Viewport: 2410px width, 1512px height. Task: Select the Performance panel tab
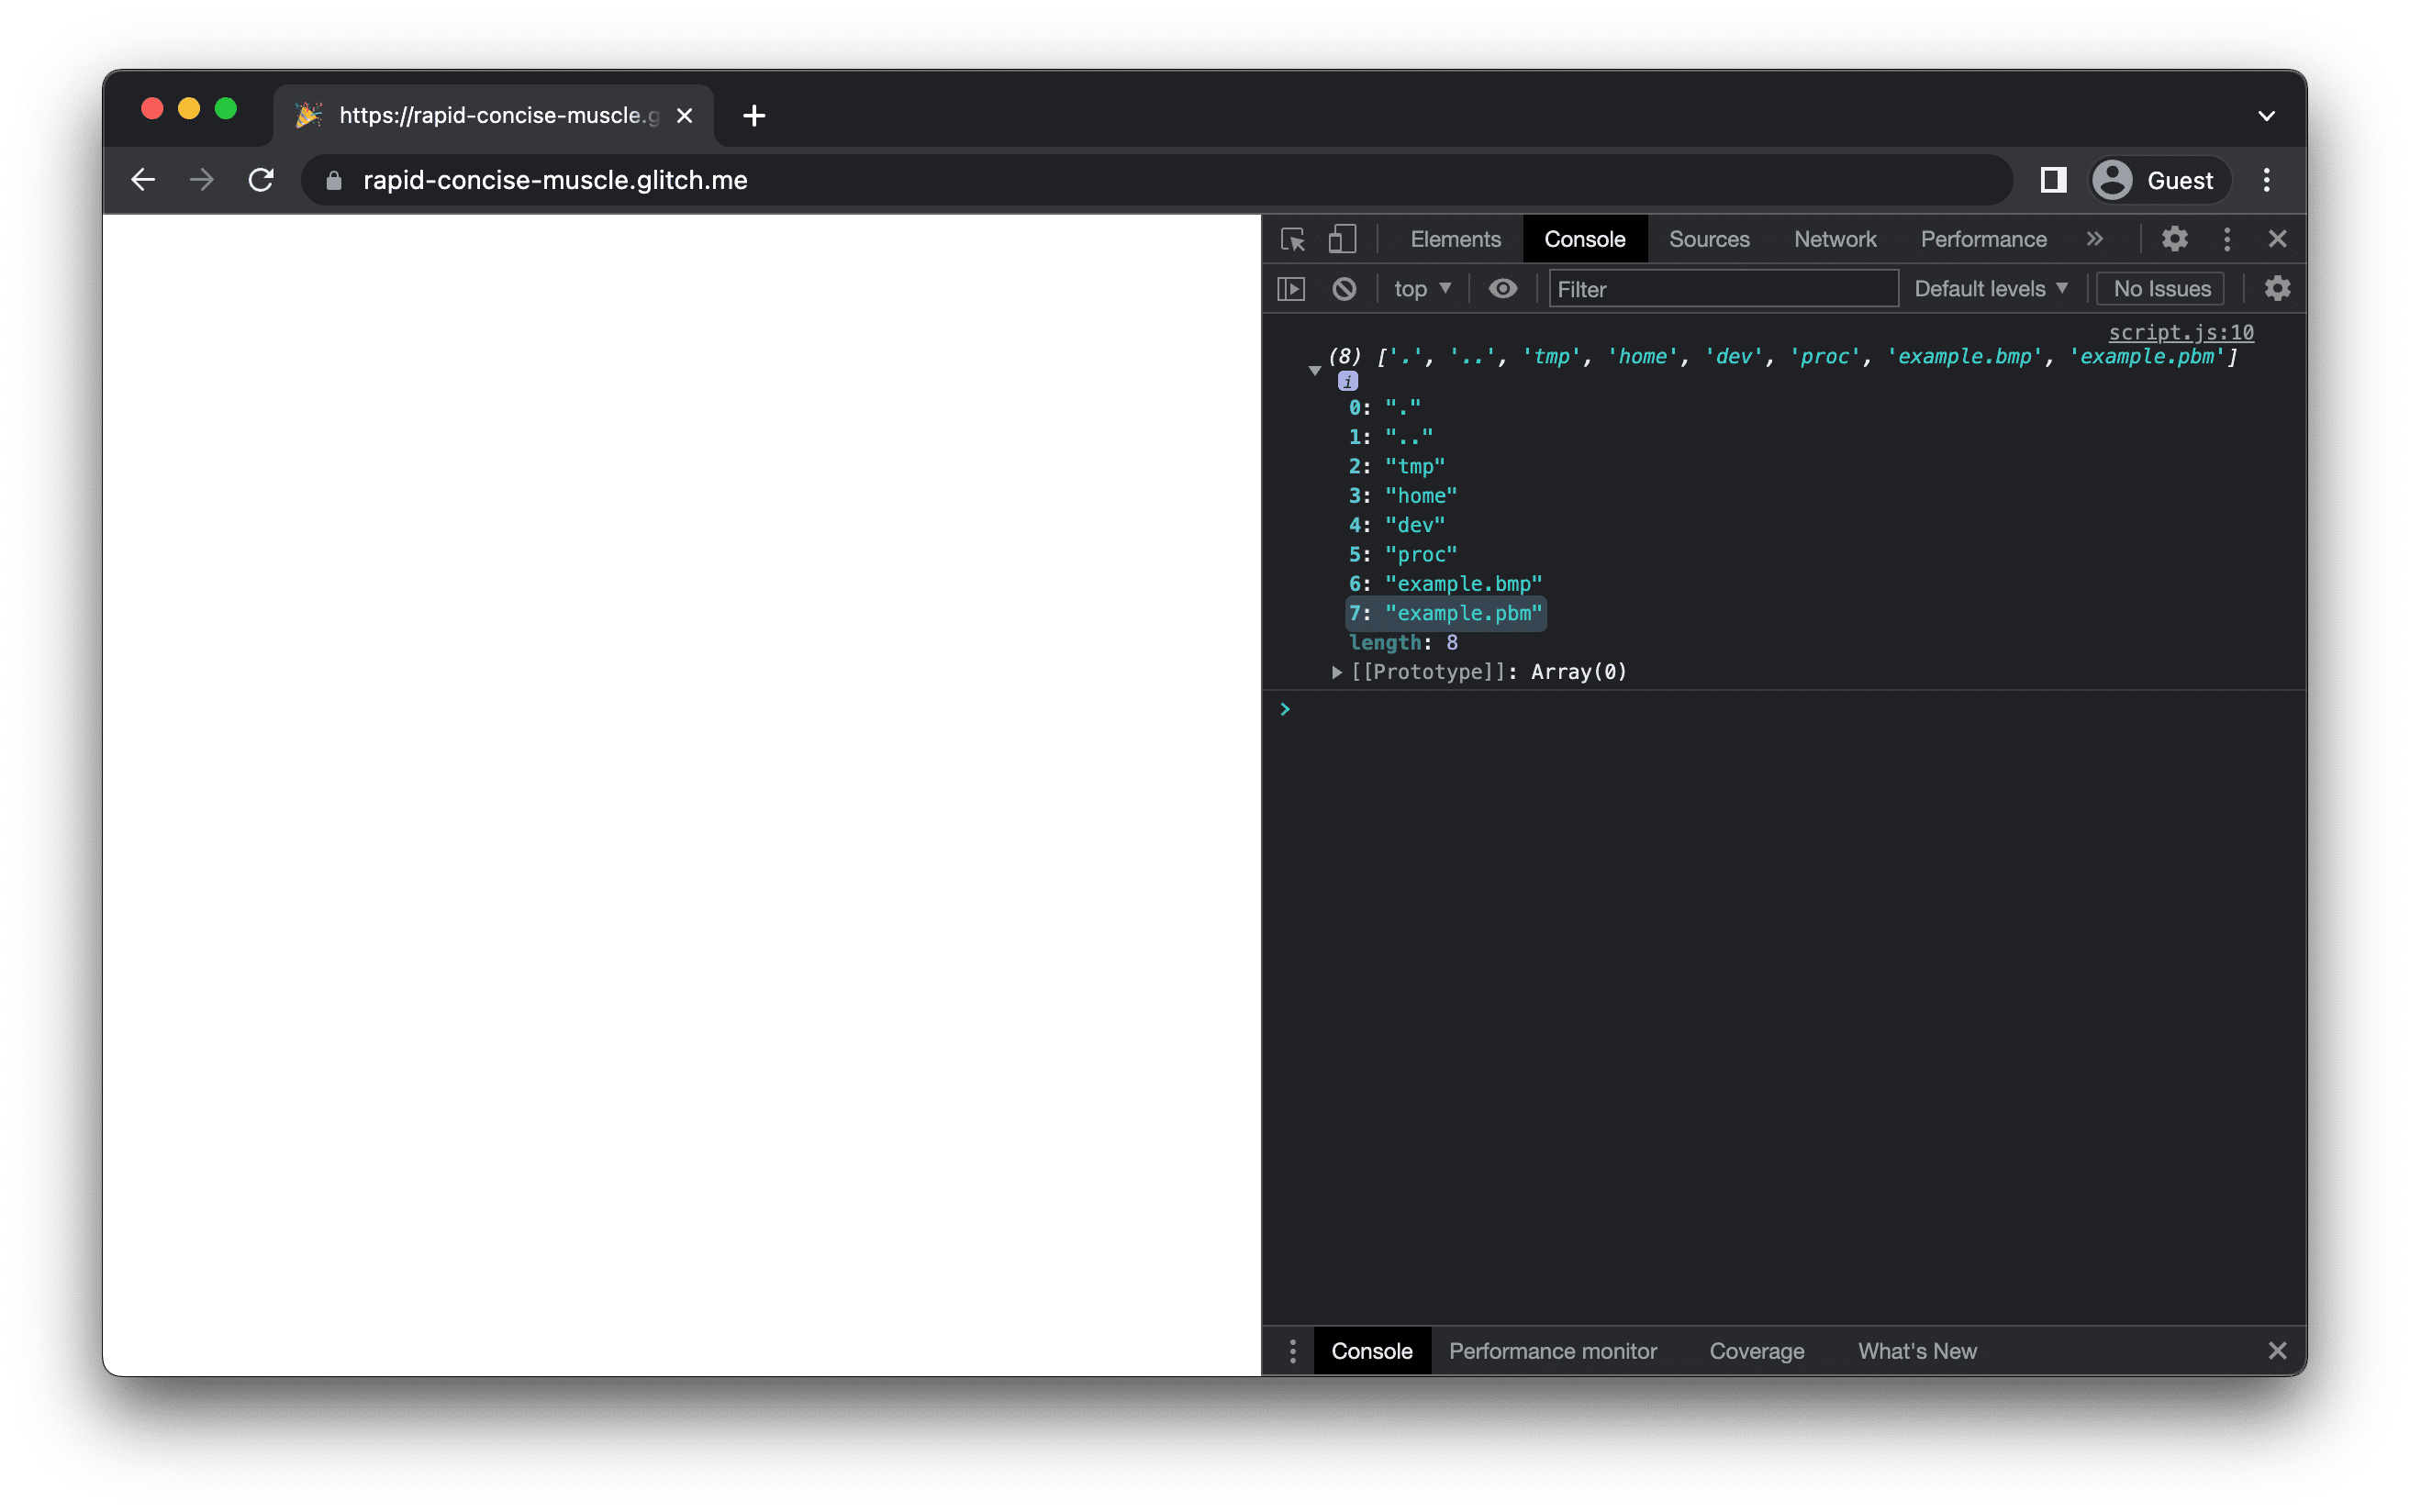(1983, 239)
